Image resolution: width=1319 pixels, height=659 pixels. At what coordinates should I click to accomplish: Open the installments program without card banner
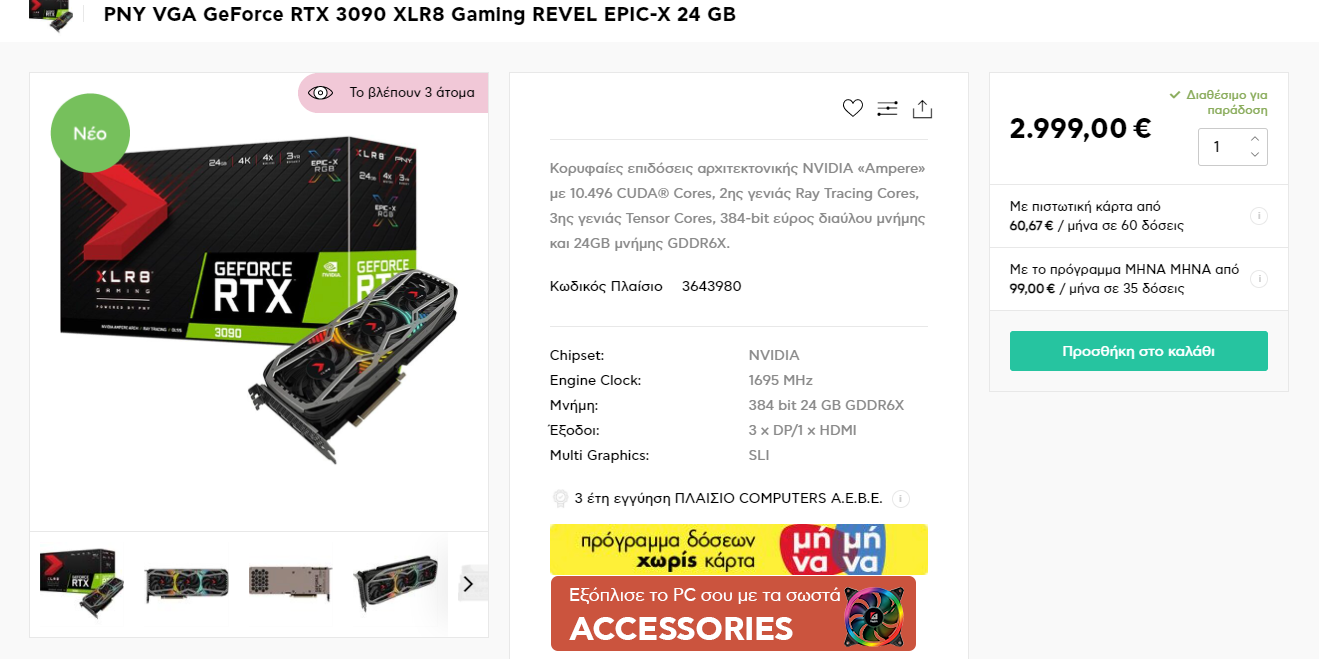click(738, 549)
